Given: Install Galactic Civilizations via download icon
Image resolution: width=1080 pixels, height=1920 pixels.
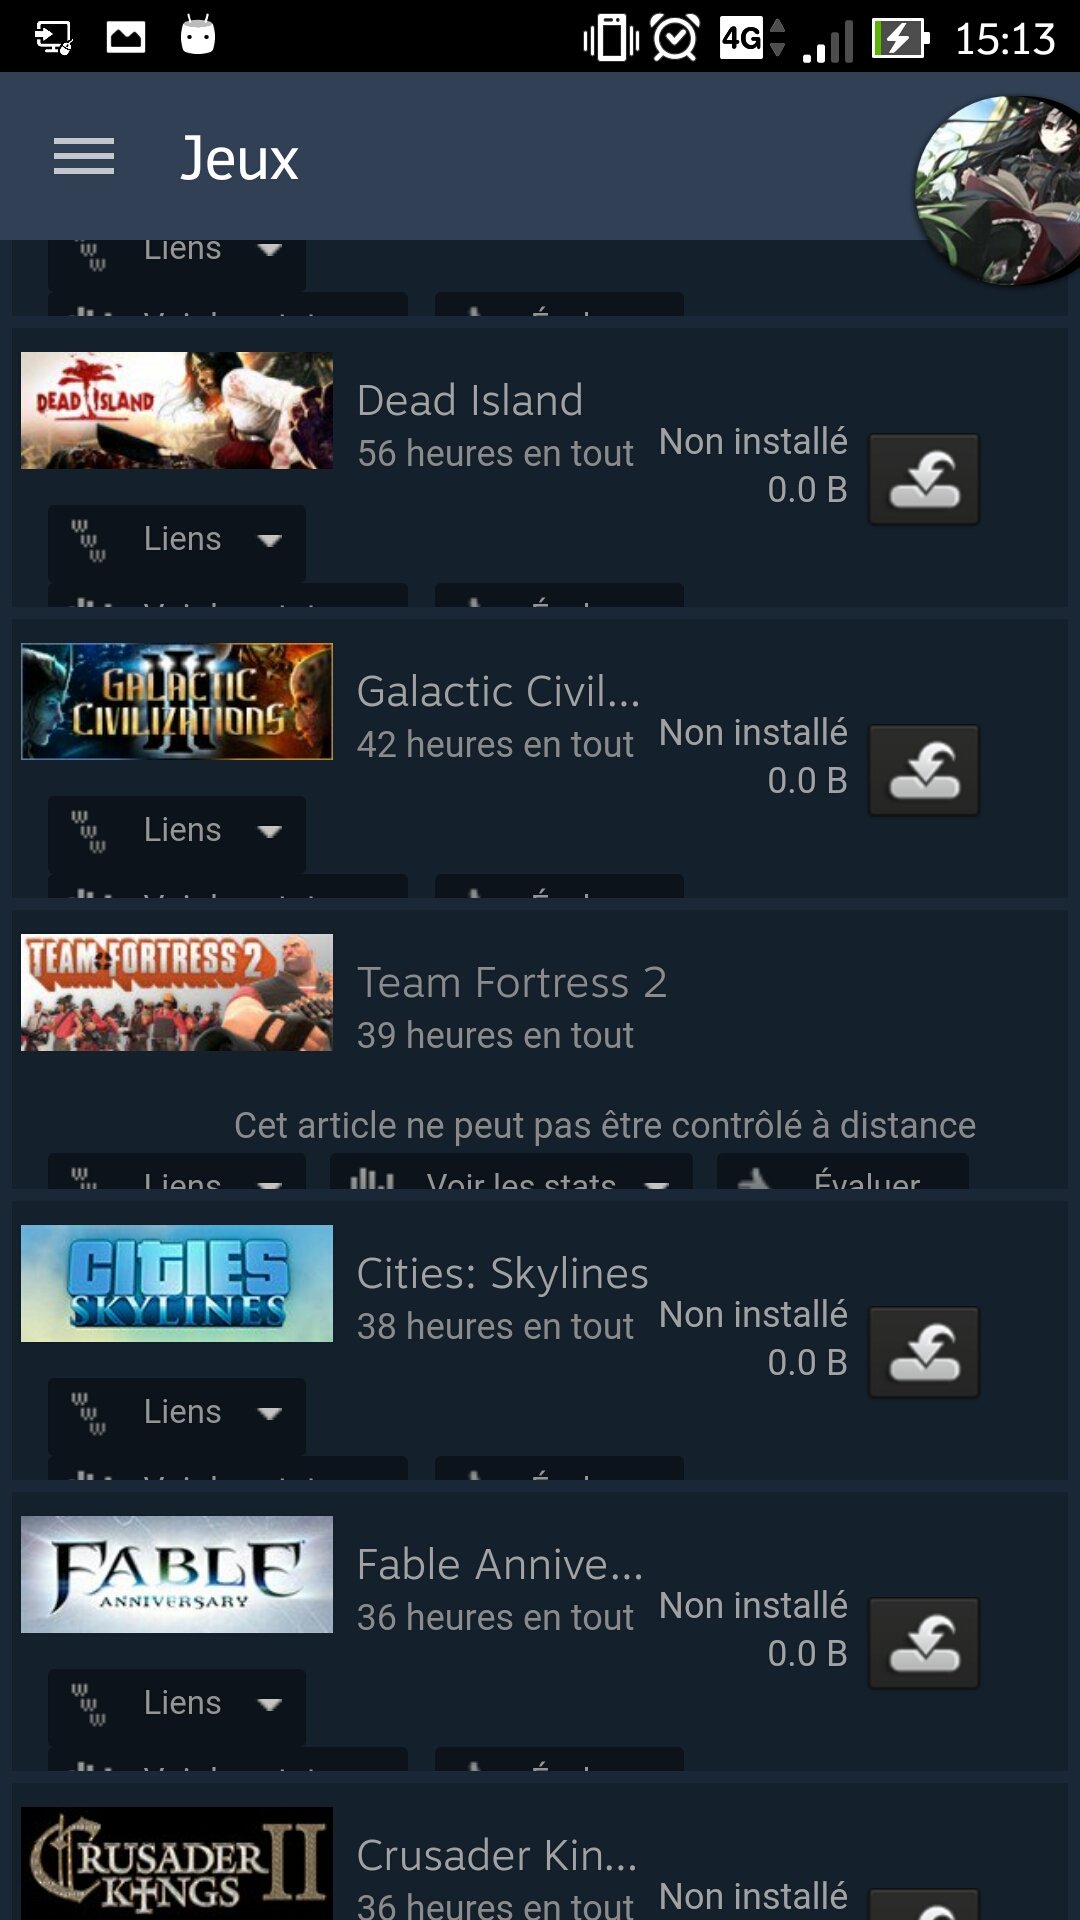Looking at the screenshot, I should click(924, 770).
